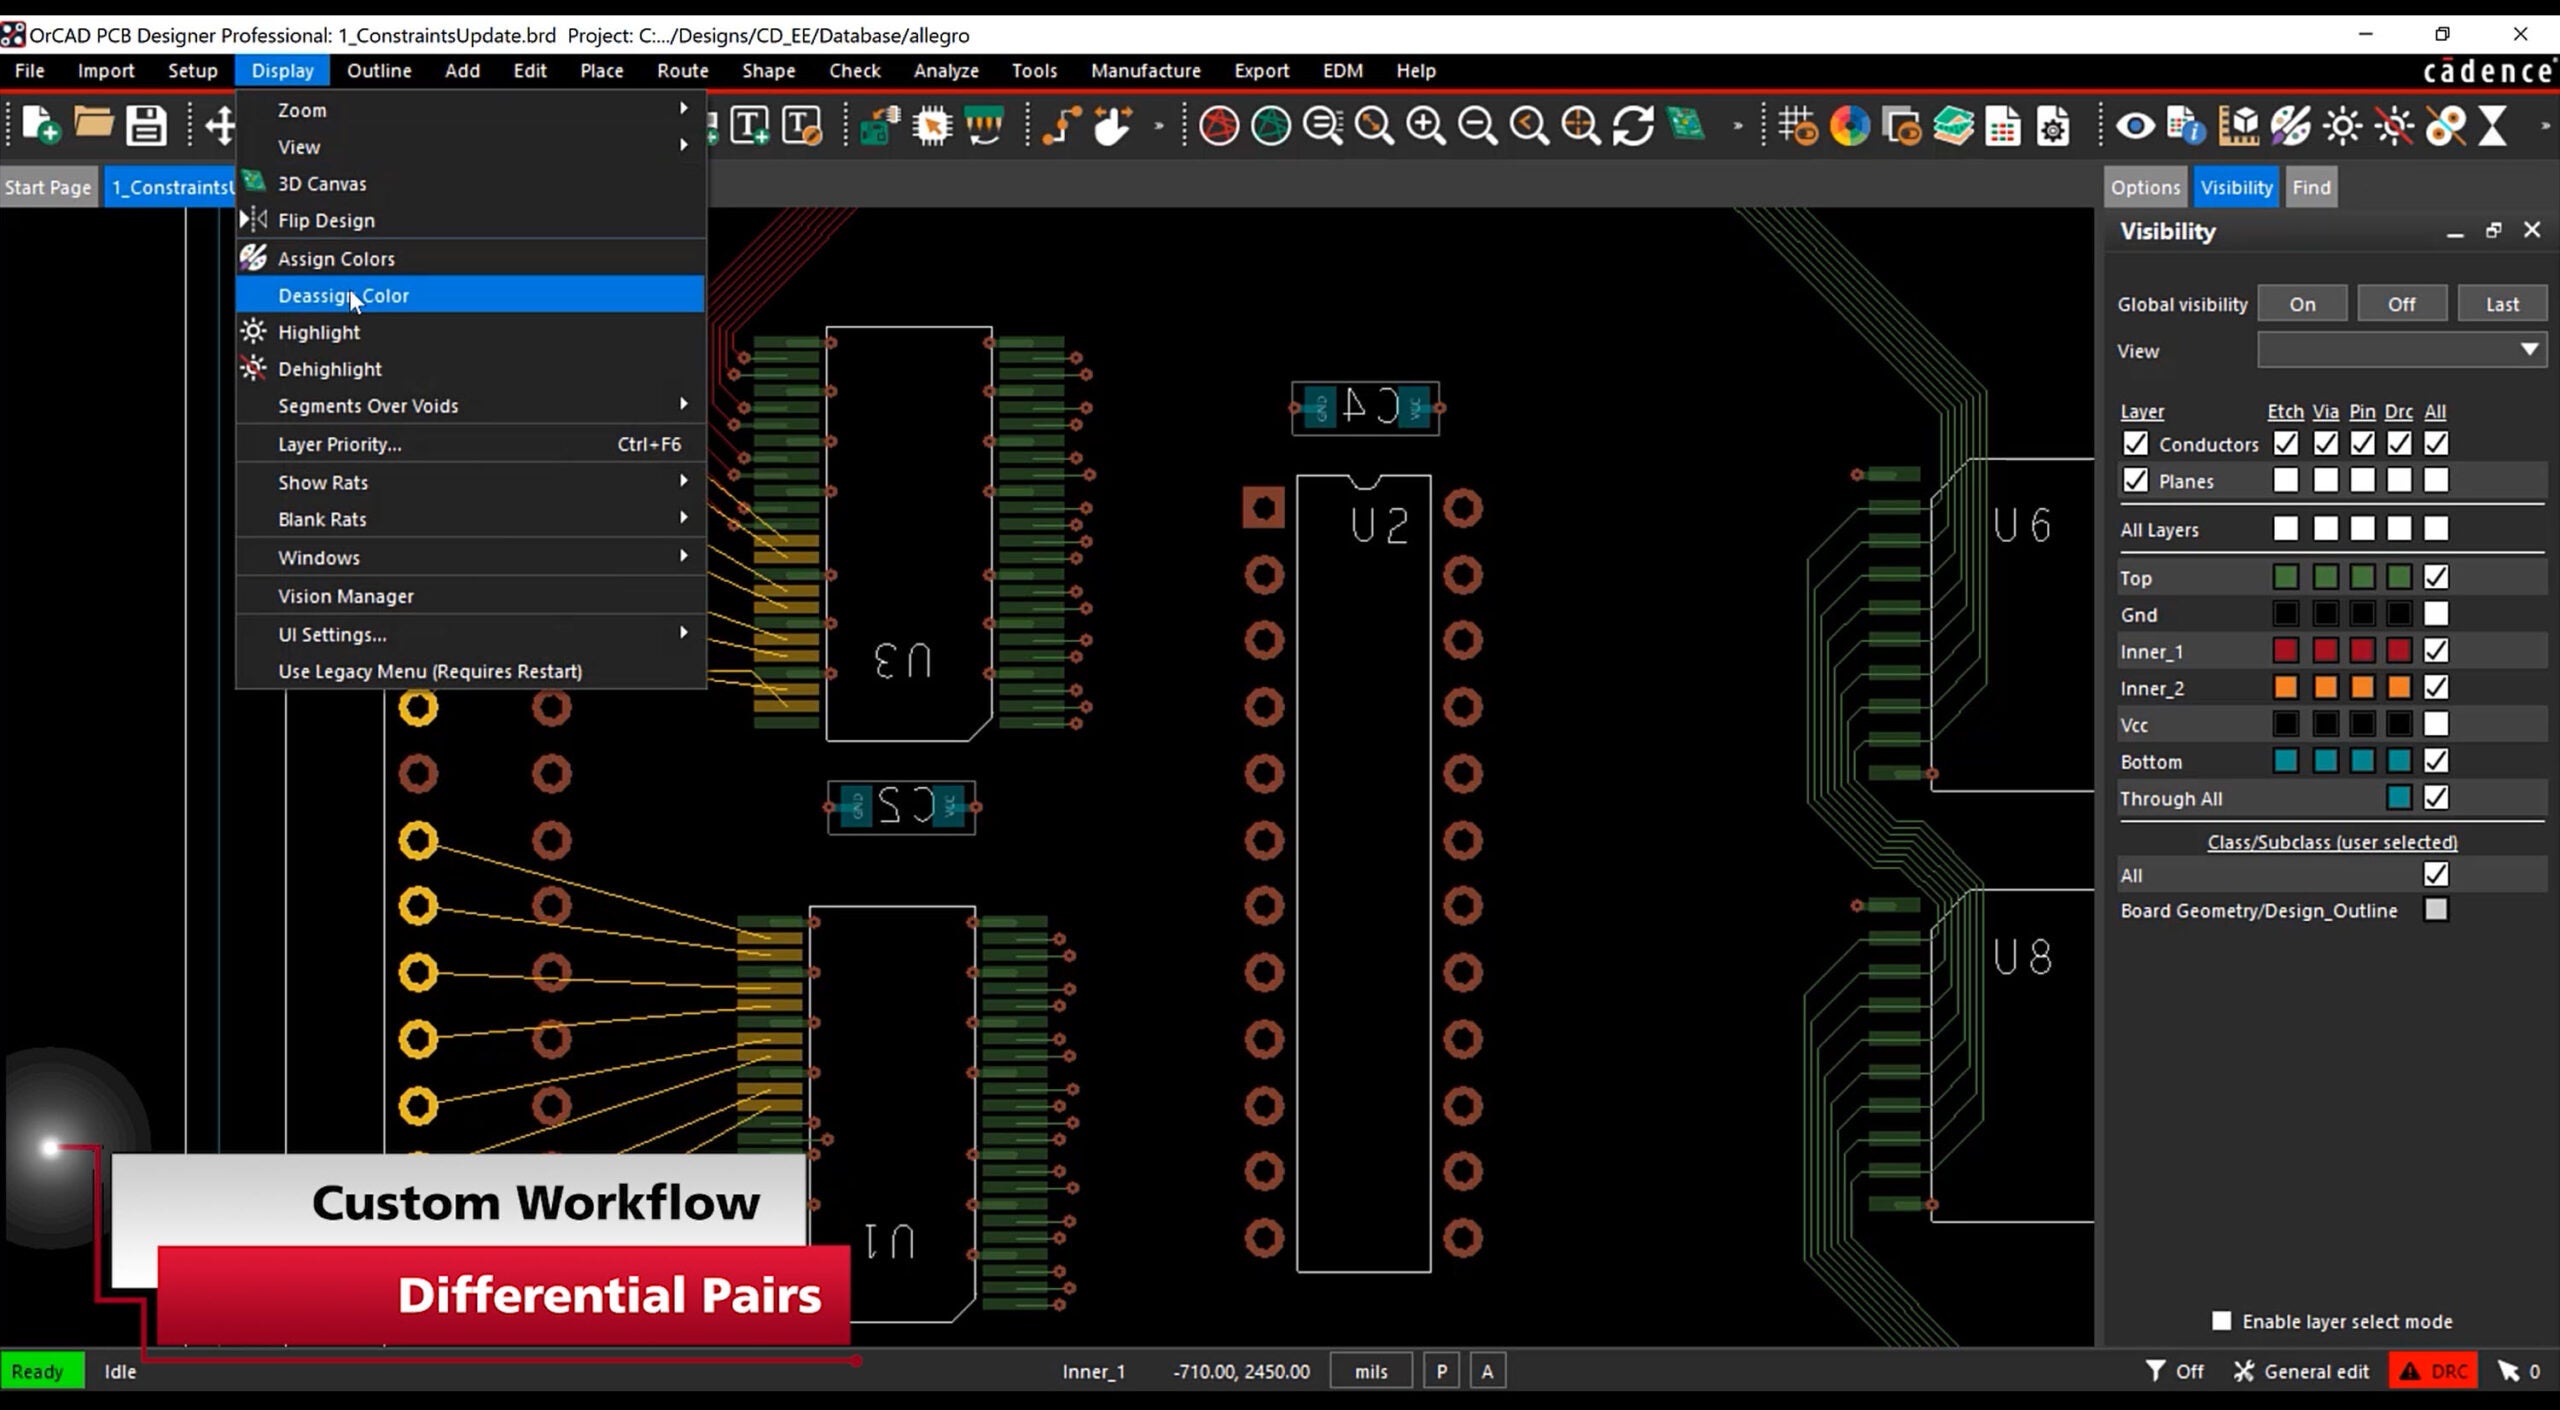Click the Zoom Previous magnifier icon
This screenshot has width=2560, height=1410.
pos(1529,126)
